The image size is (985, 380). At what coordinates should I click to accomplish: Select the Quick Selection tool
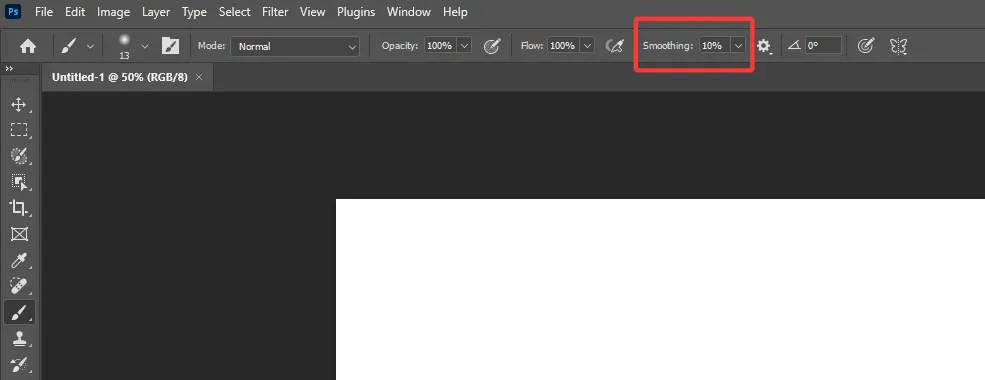(19, 156)
